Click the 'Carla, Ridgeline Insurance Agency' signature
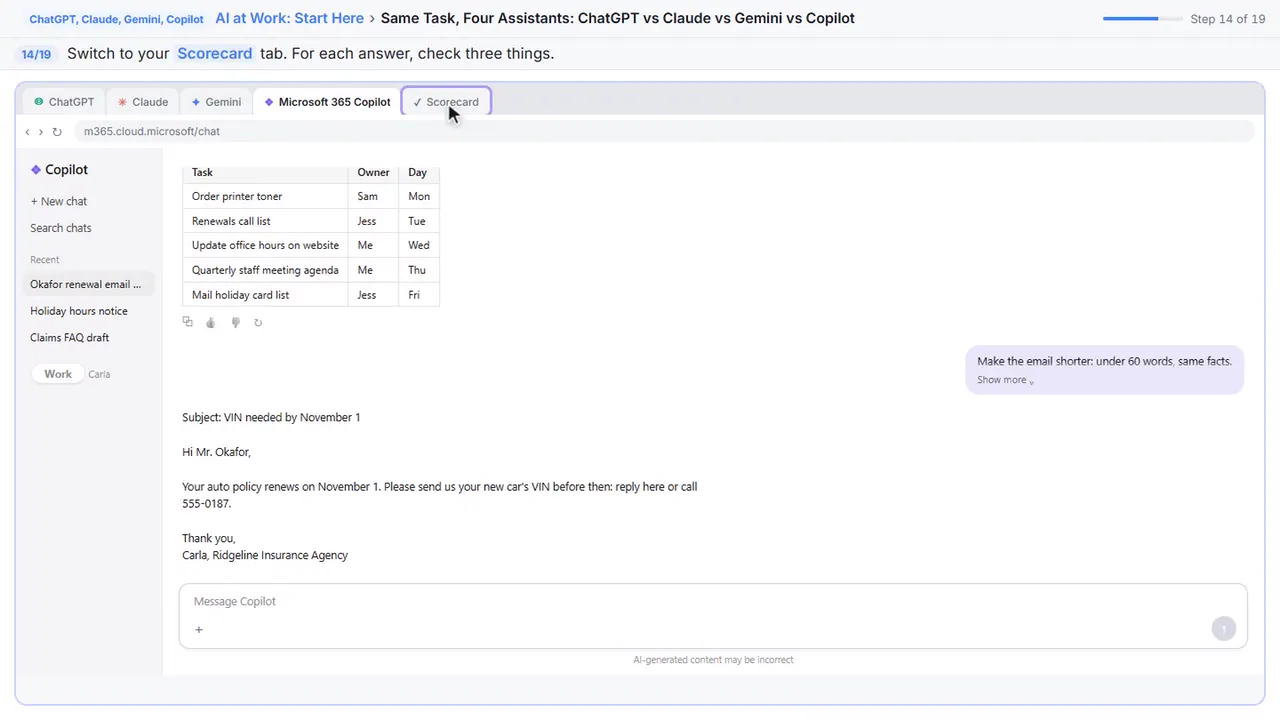The image size is (1280, 720). tap(265, 555)
